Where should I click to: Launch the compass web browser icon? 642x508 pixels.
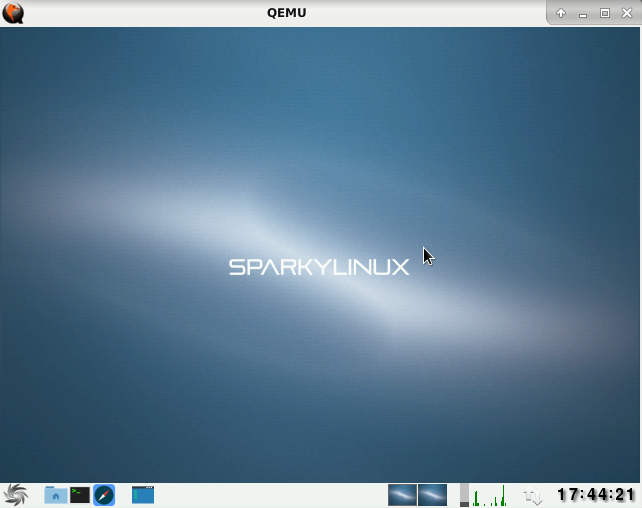(104, 495)
